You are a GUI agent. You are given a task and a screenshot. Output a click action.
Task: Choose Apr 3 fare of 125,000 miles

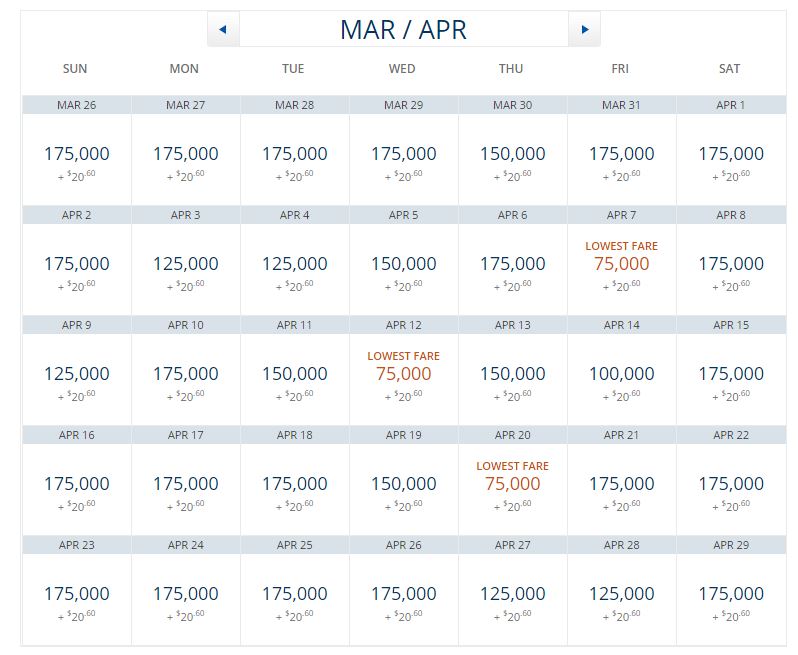tap(185, 264)
